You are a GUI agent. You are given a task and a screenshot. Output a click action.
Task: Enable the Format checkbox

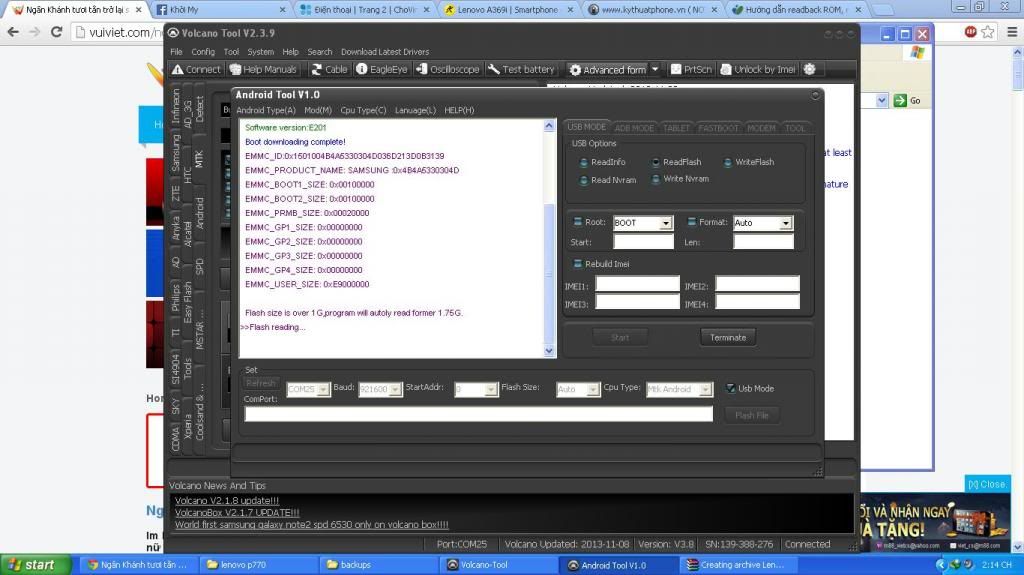pyautogui.click(x=692, y=222)
